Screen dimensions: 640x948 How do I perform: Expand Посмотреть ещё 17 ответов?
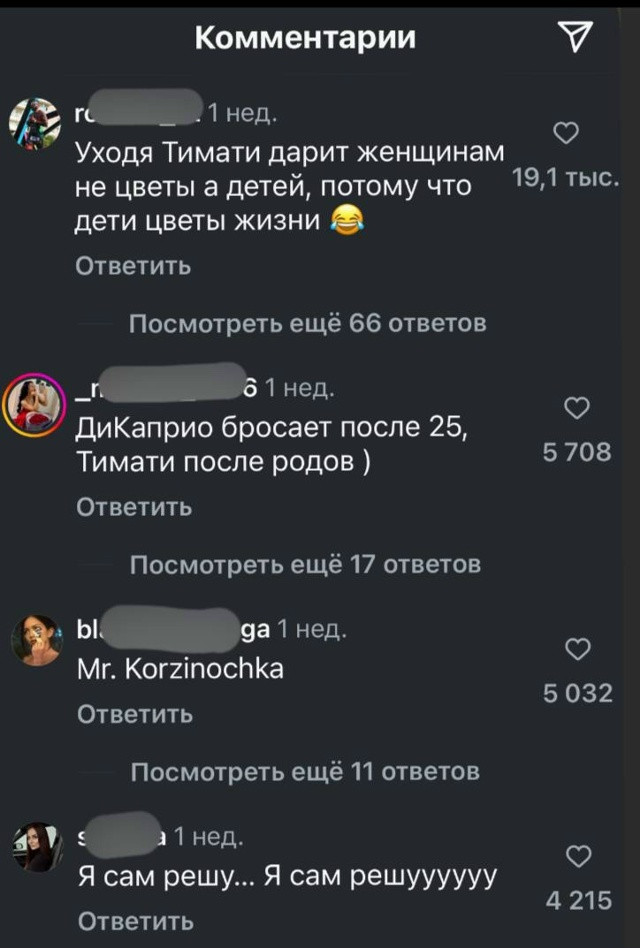[306, 565]
